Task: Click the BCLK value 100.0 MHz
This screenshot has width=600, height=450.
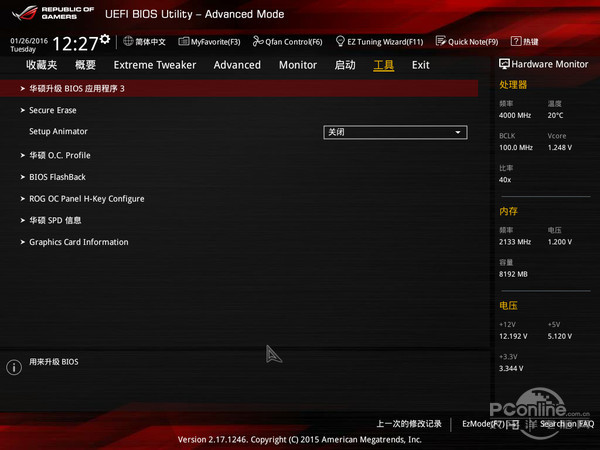Action: tap(516, 147)
